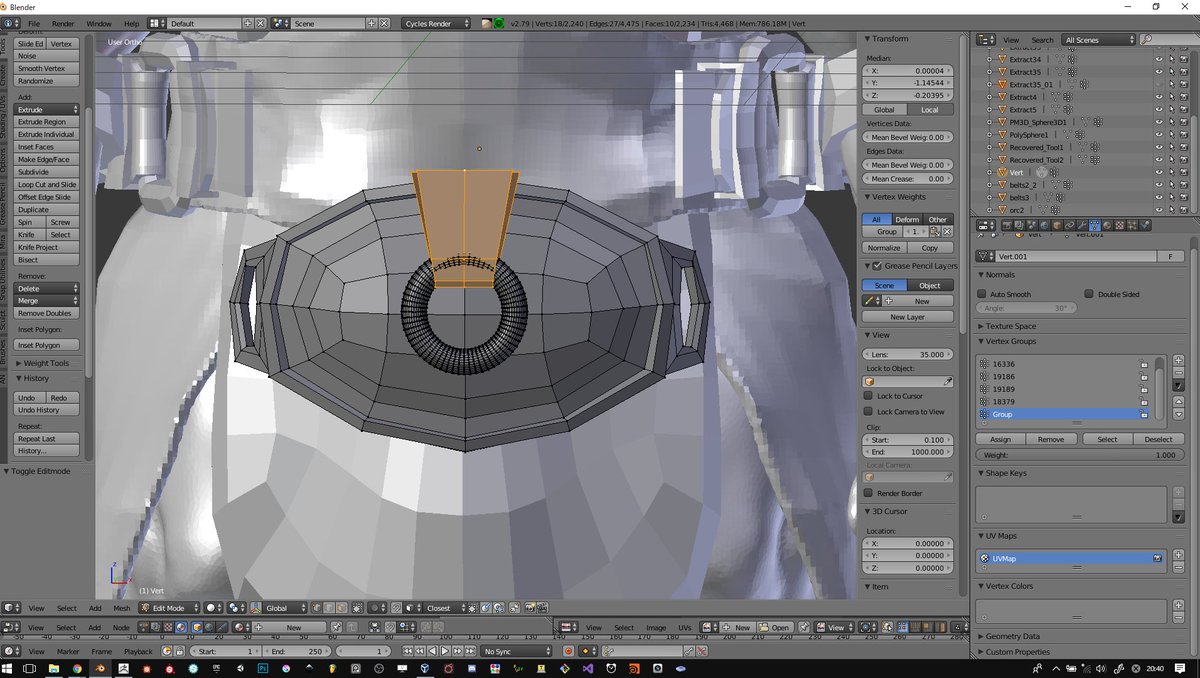
Task: Click the UV editor pin image icon
Action: (x=803, y=627)
